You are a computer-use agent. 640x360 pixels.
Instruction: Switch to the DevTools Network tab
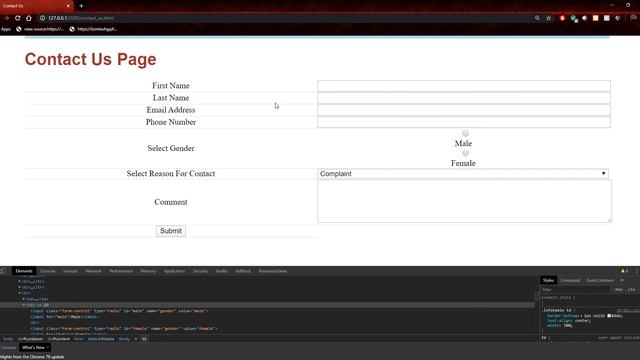(93, 271)
